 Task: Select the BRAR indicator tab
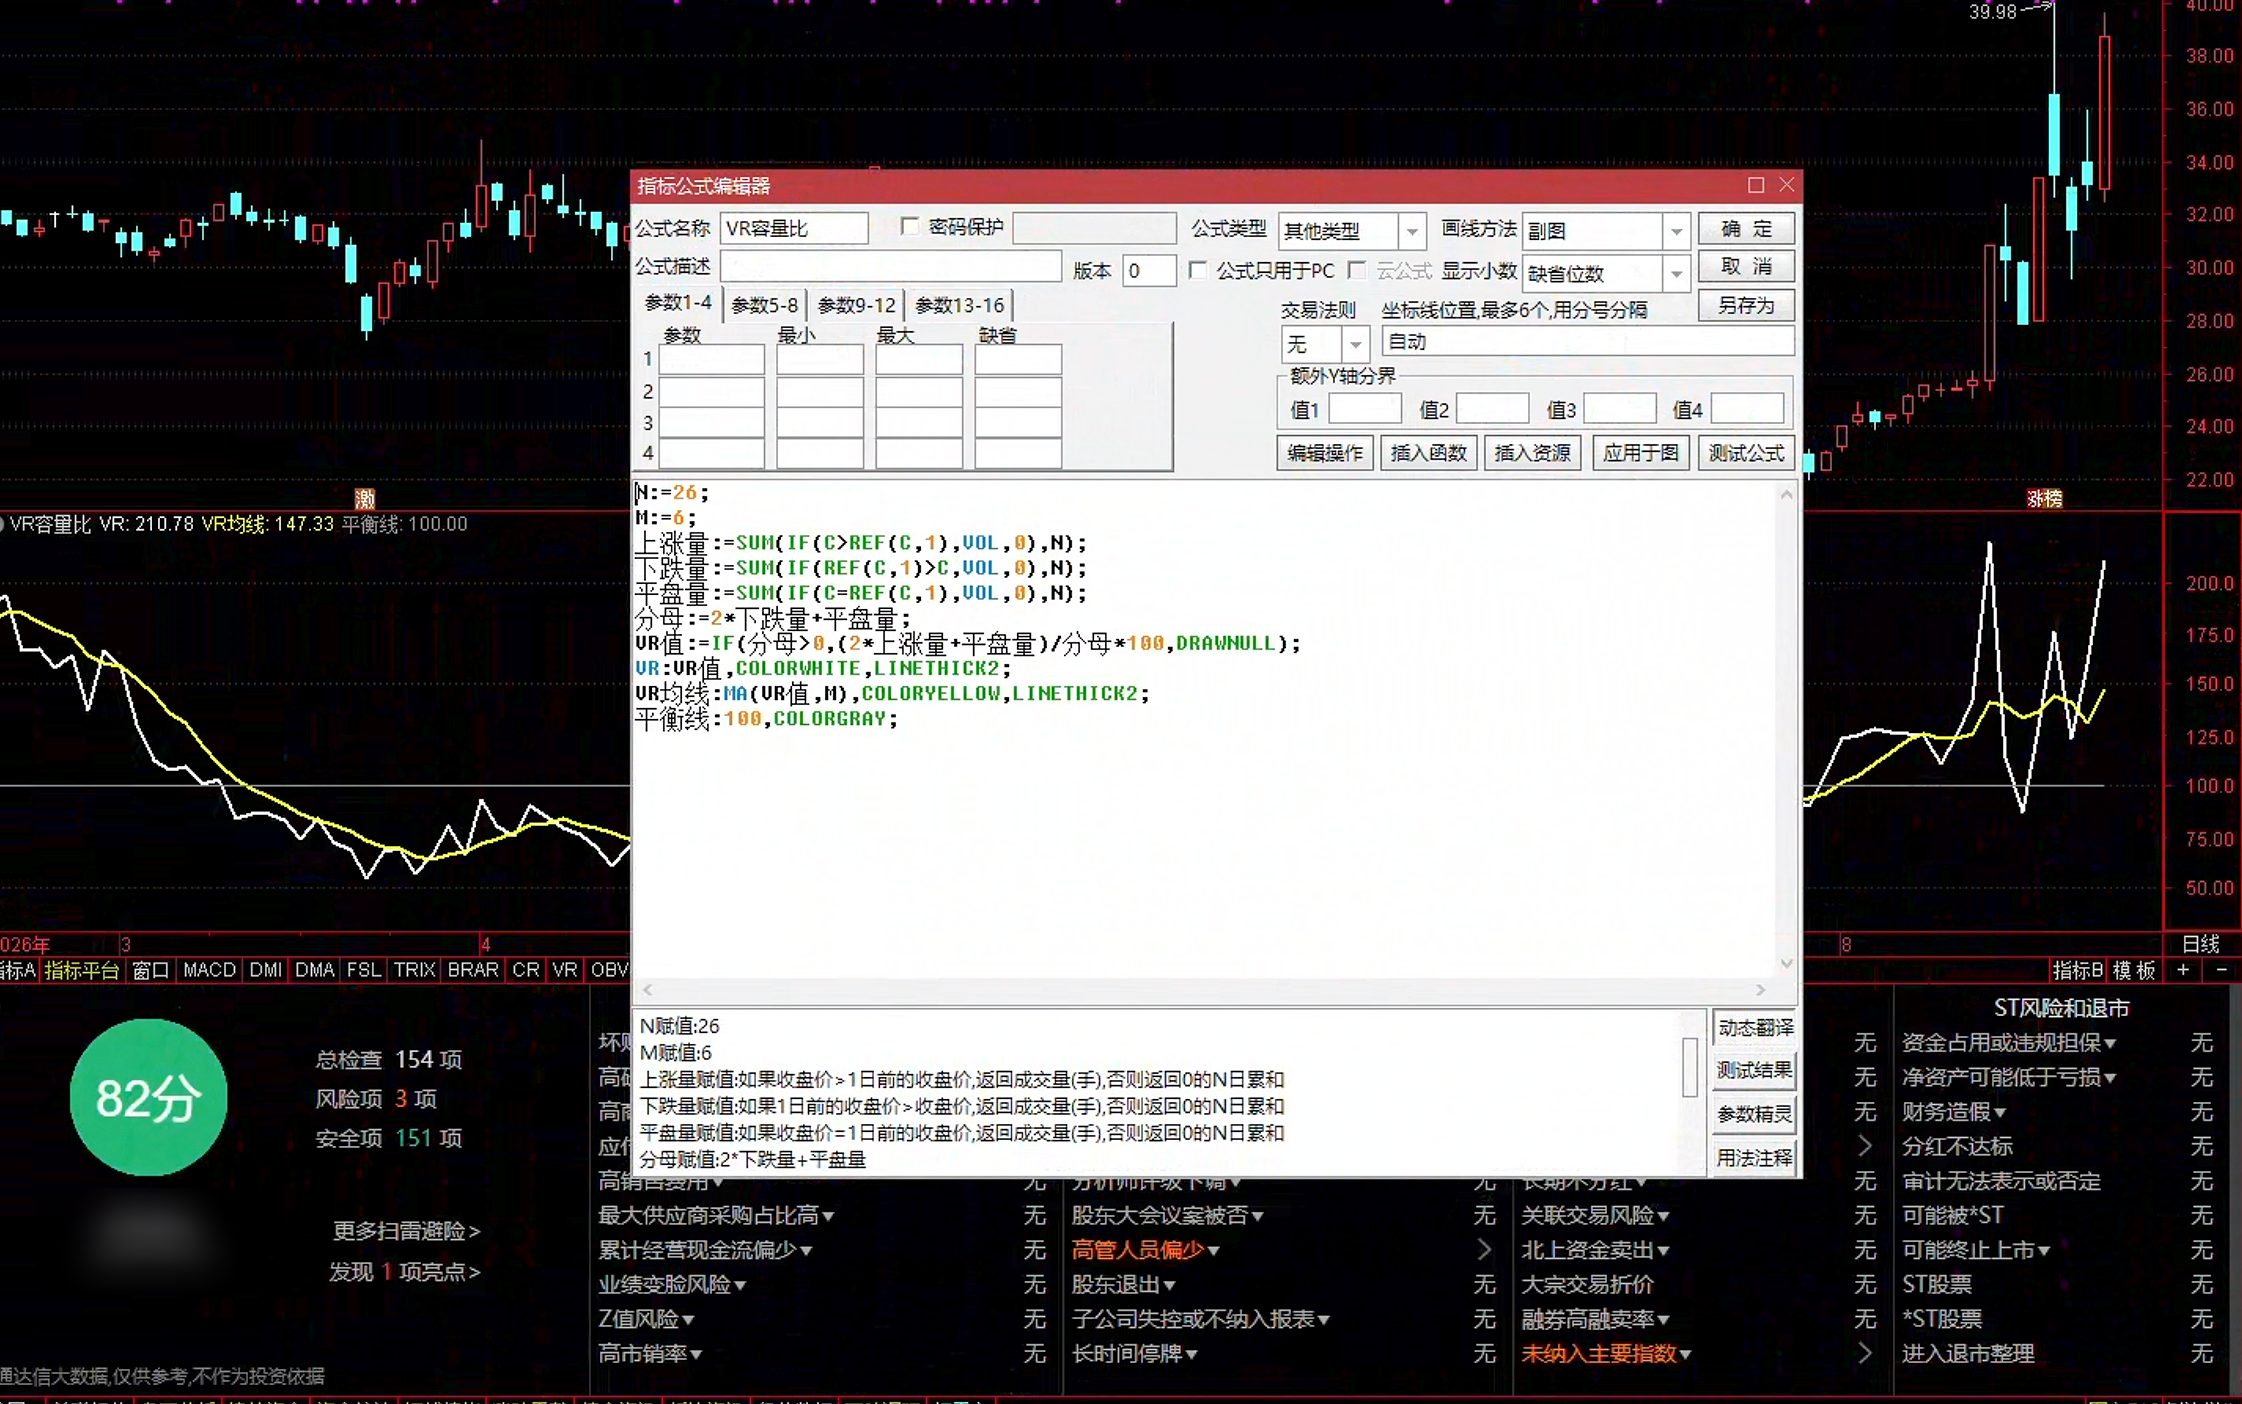point(472,970)
